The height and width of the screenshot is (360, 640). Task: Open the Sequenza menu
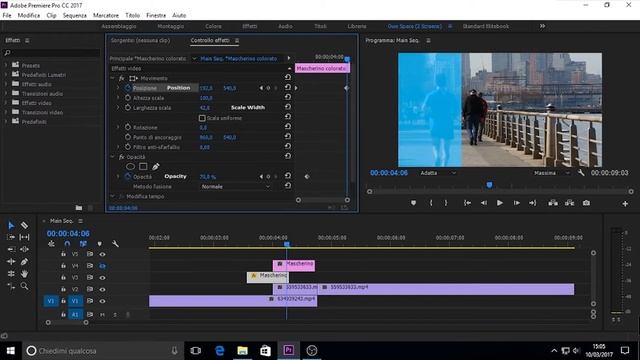click(75, 15)
